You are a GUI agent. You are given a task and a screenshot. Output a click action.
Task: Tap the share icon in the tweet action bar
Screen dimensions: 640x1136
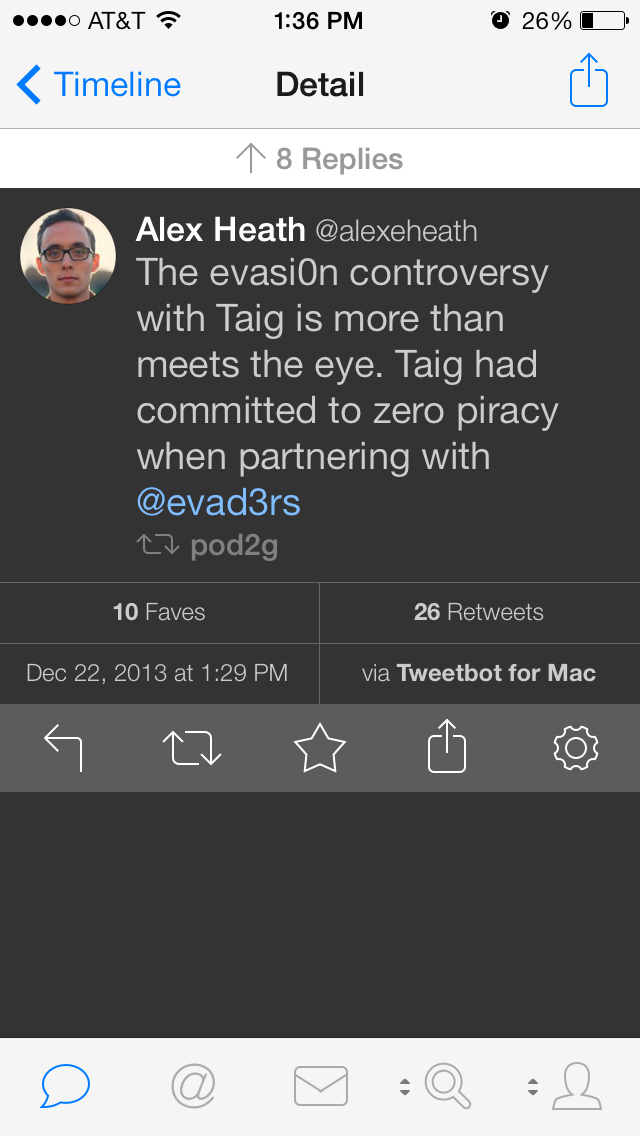447,747
